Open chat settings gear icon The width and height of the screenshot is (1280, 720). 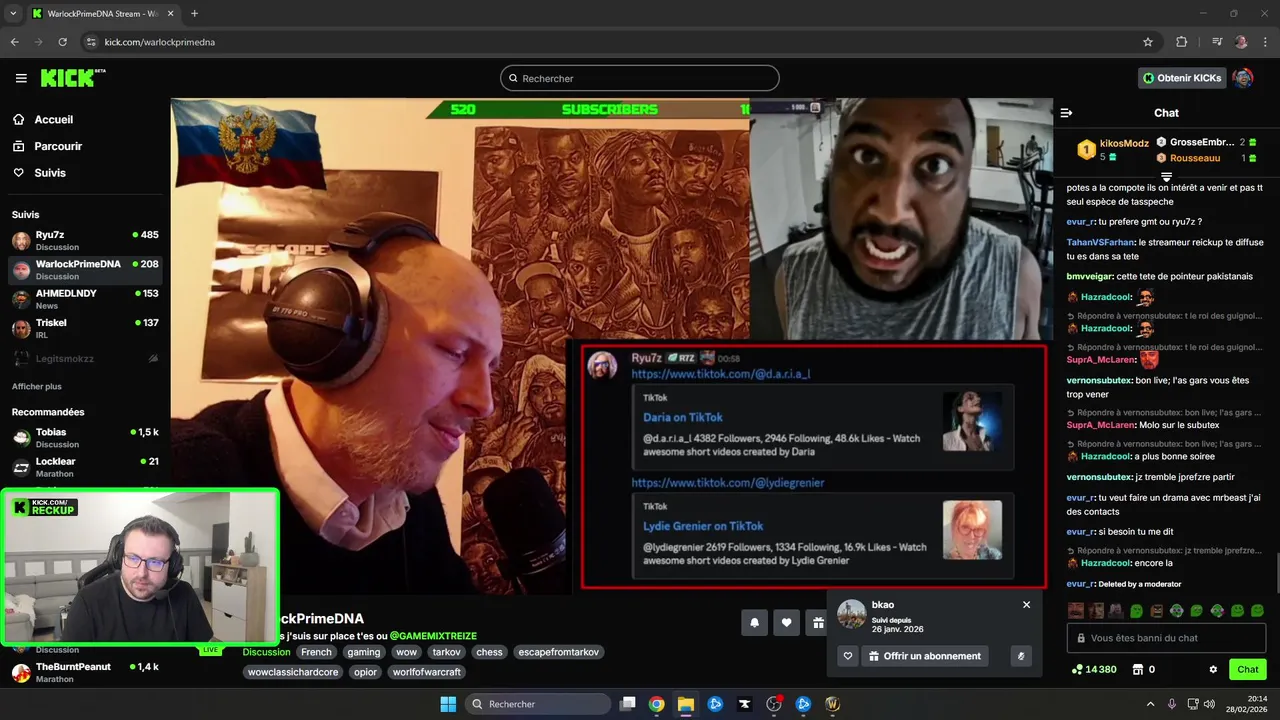1213,669
